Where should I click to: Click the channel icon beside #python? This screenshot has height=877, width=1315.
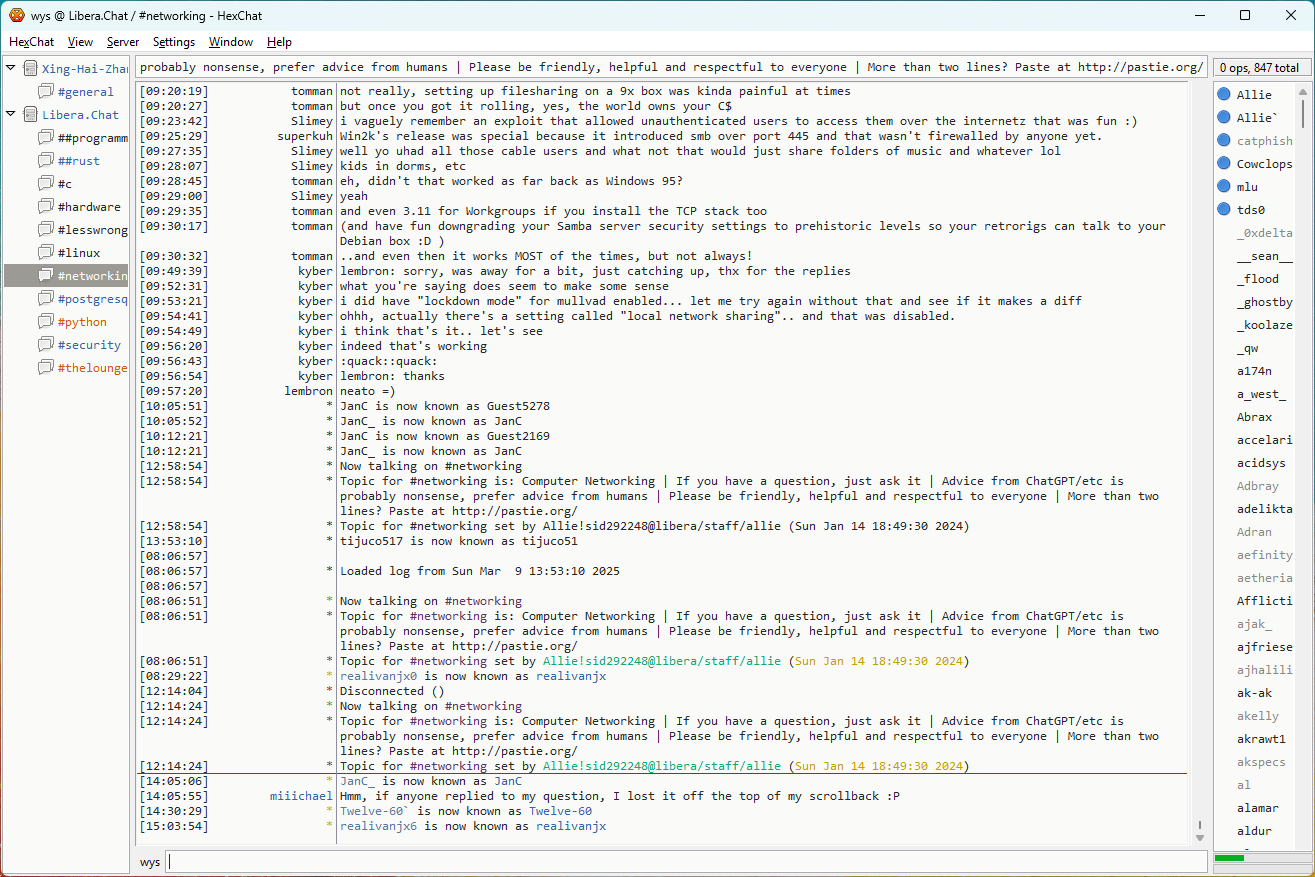click(46, 322)
